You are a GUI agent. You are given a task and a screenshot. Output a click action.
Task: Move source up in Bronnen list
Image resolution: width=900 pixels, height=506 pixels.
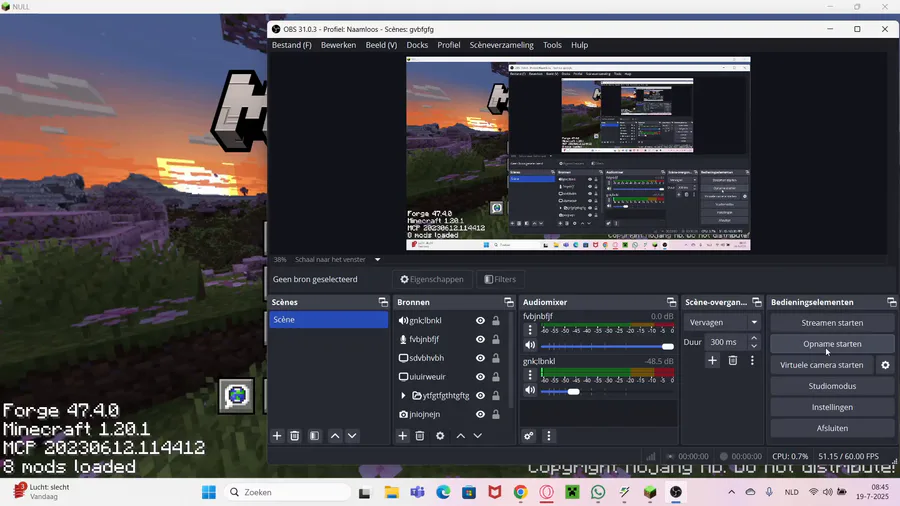460,436
